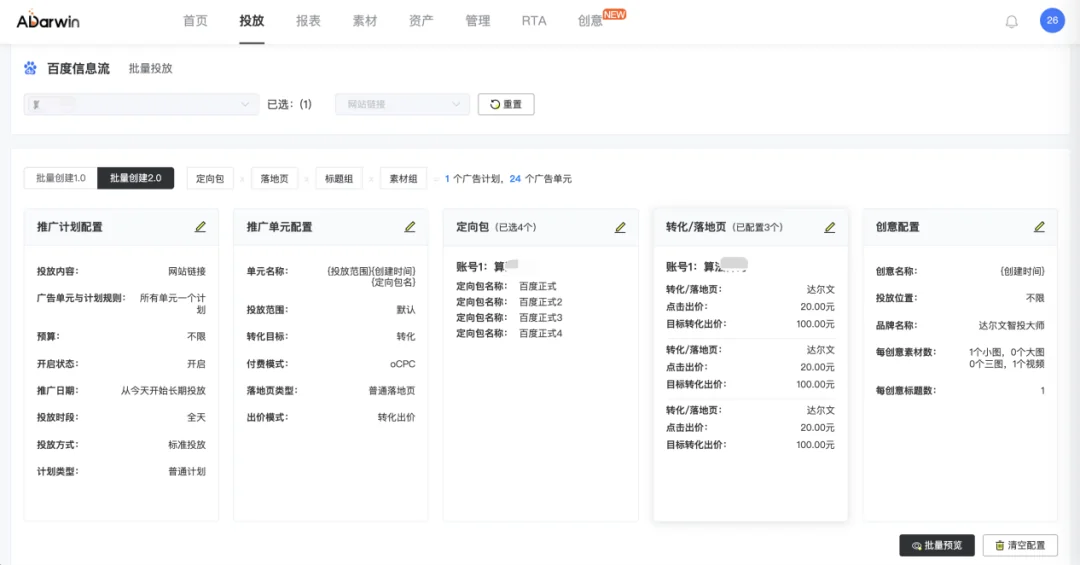Click oCPC 付费模式 value
Image resolution: width=1080 pixels, height=565 pixels.
(x=403, y=364)
